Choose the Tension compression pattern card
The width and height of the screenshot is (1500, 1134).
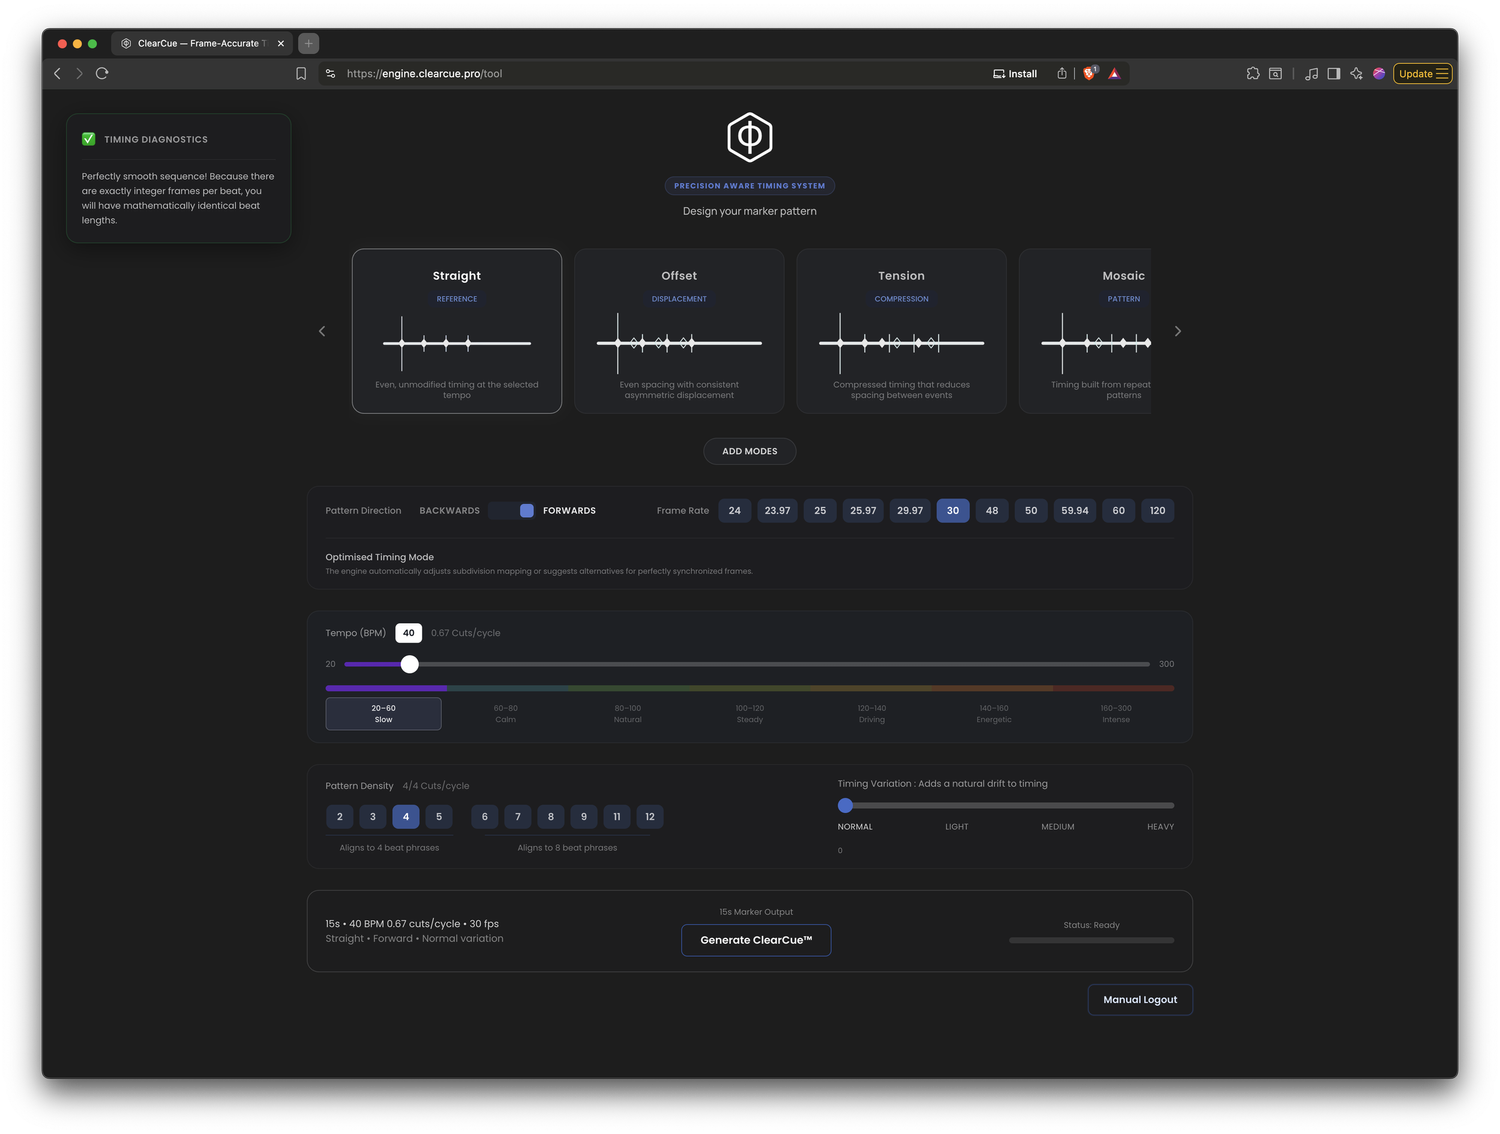pos(901,331)
